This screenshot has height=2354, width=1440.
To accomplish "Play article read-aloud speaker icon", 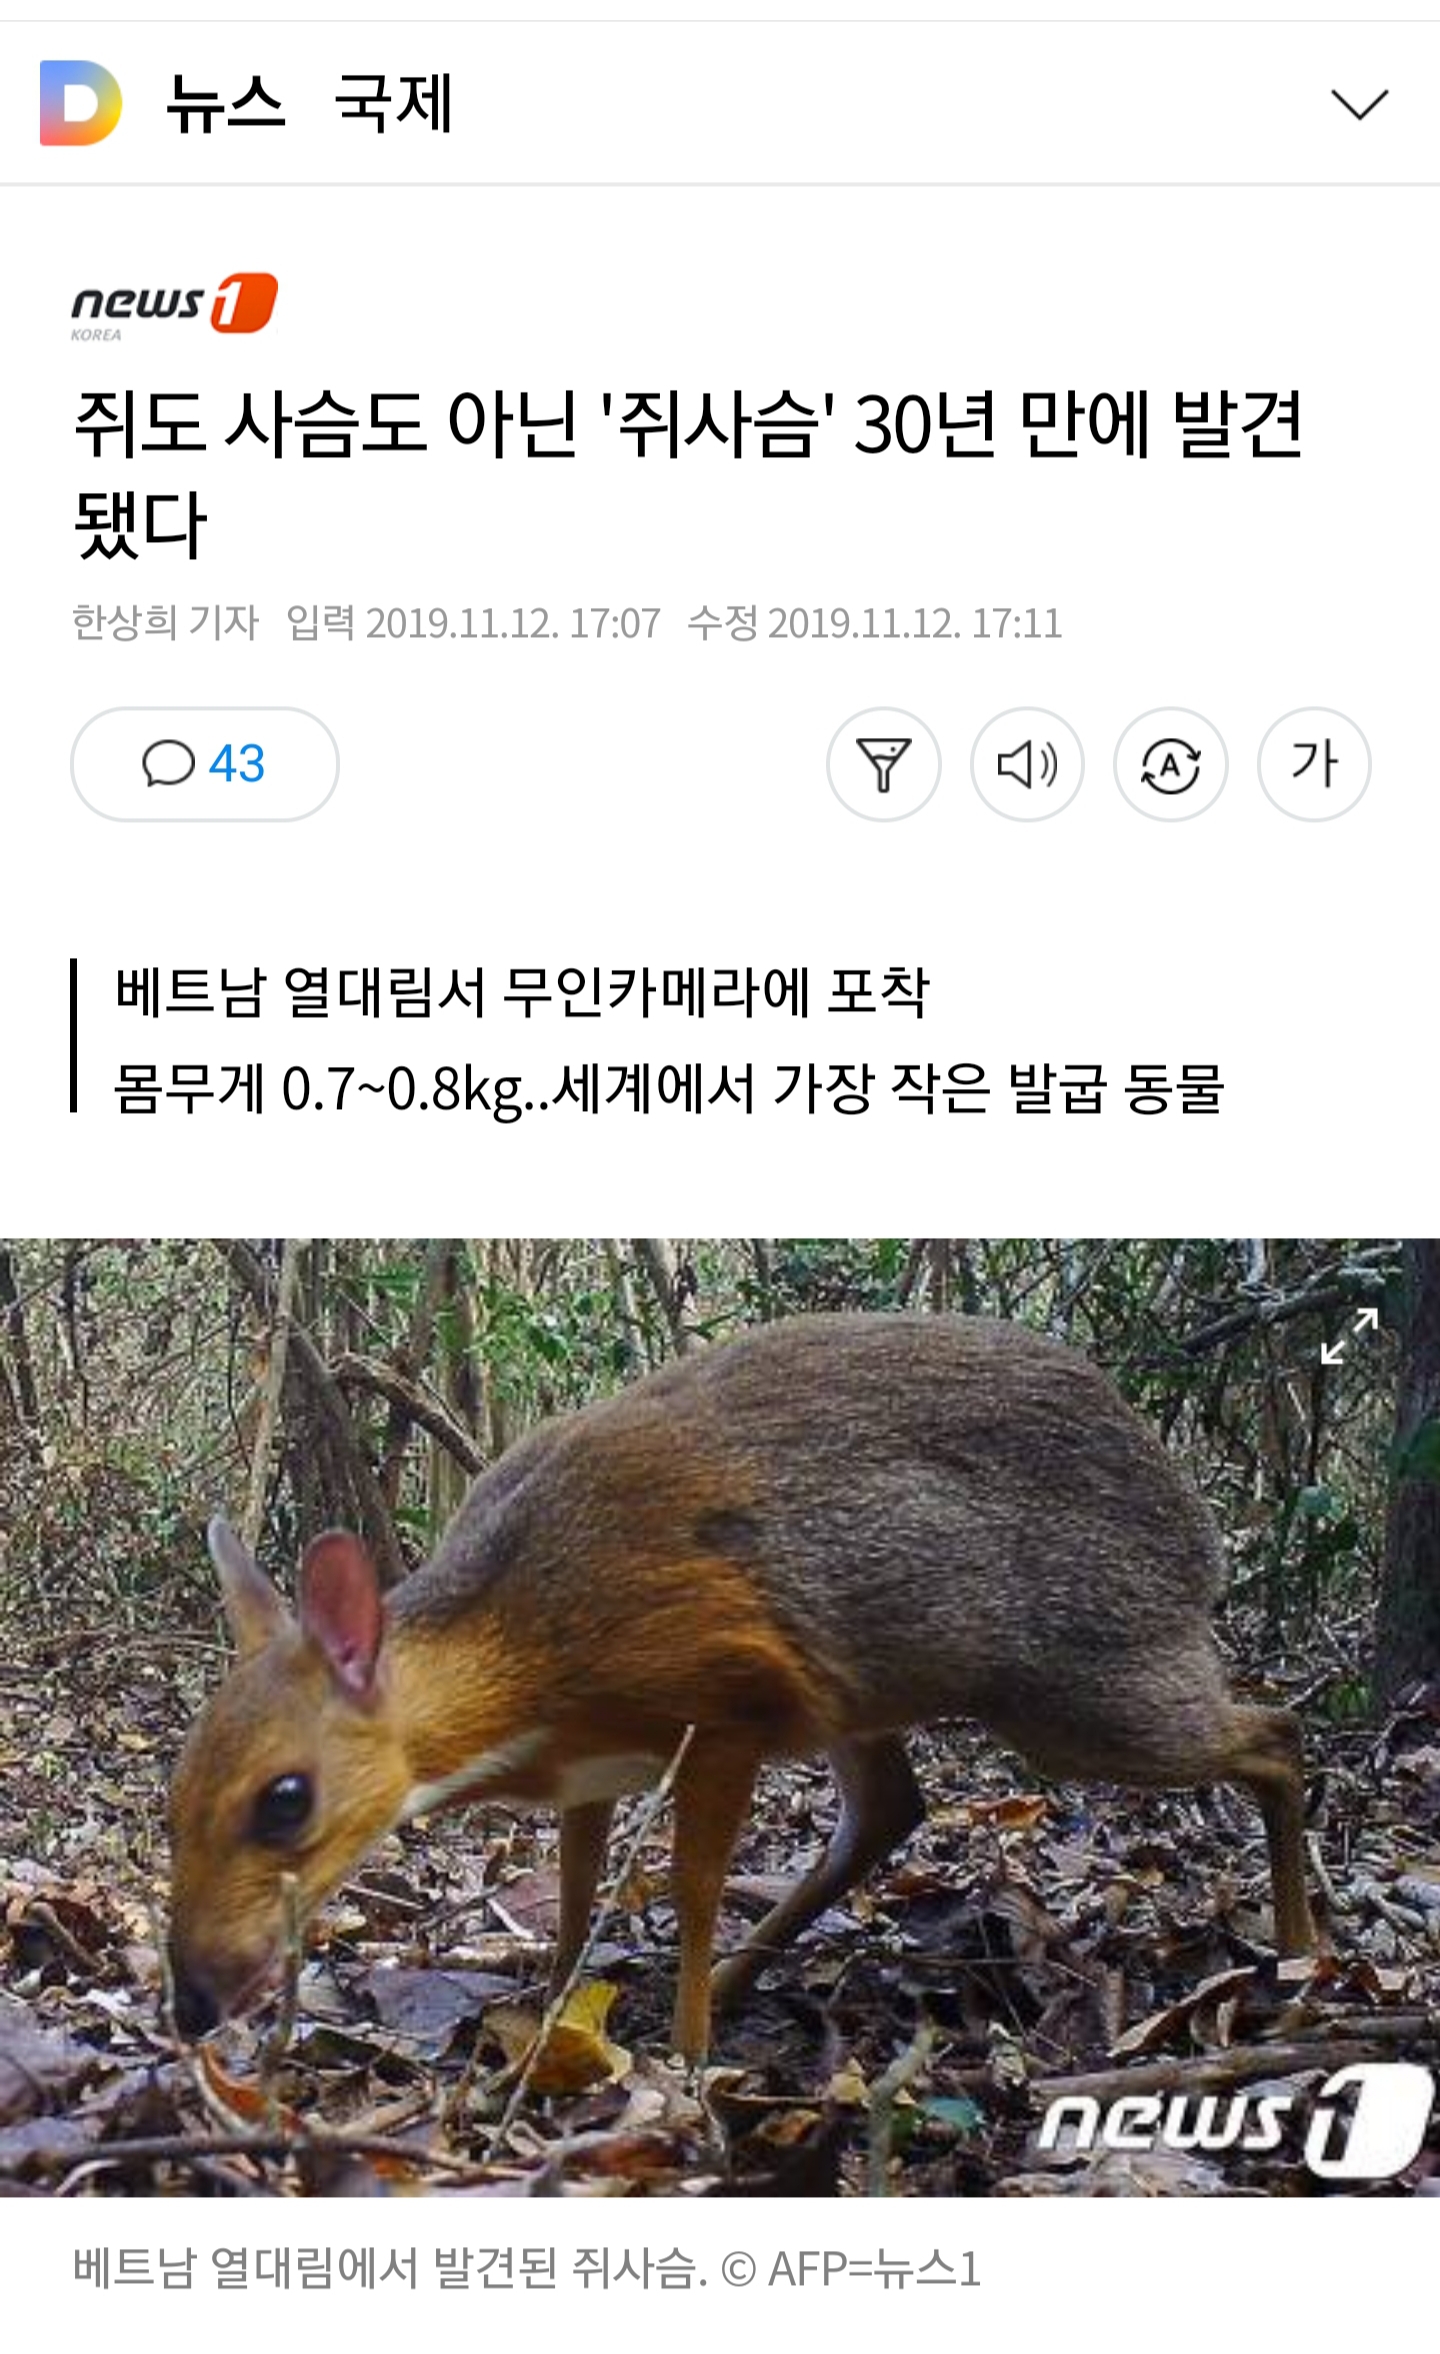I will point(1027,765).
